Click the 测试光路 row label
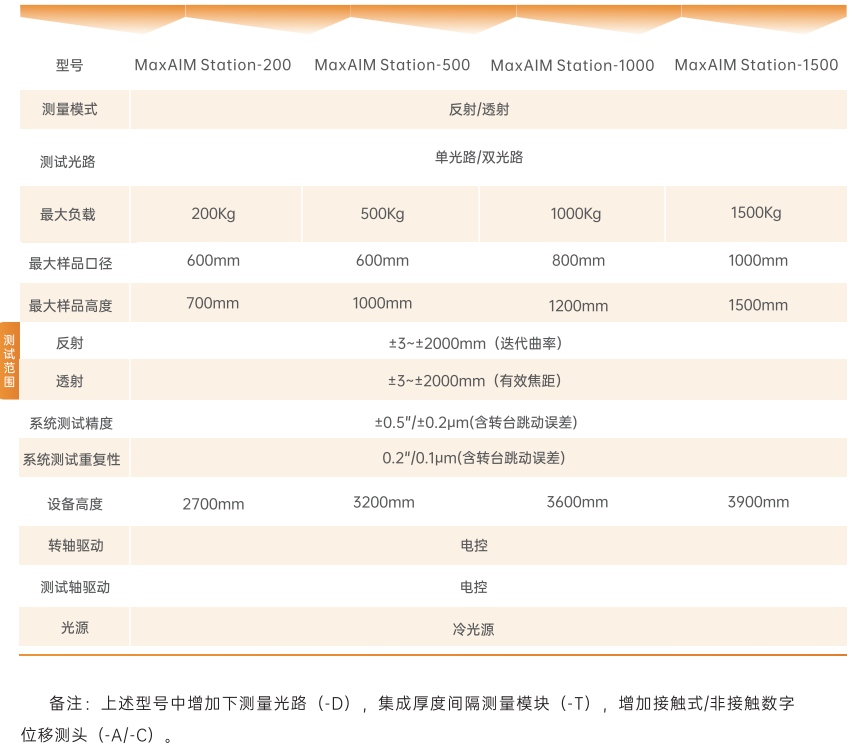852x749 pixels. click(x=67, y=161)
